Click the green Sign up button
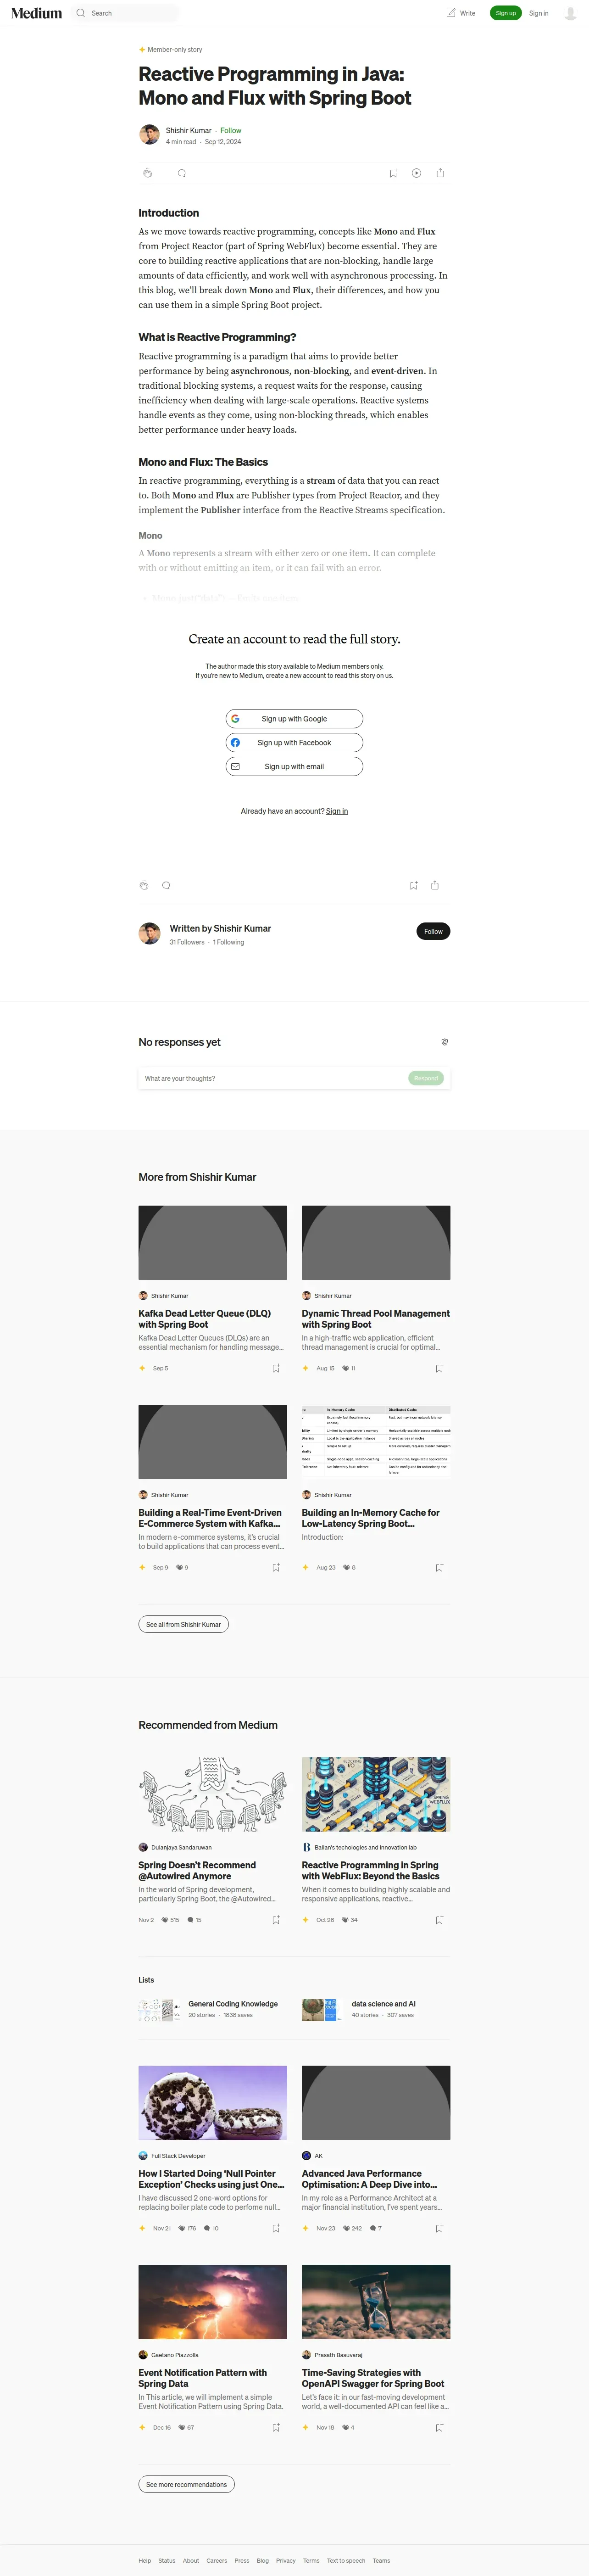This screenshot has height=2576, width=589. (506, 13)
